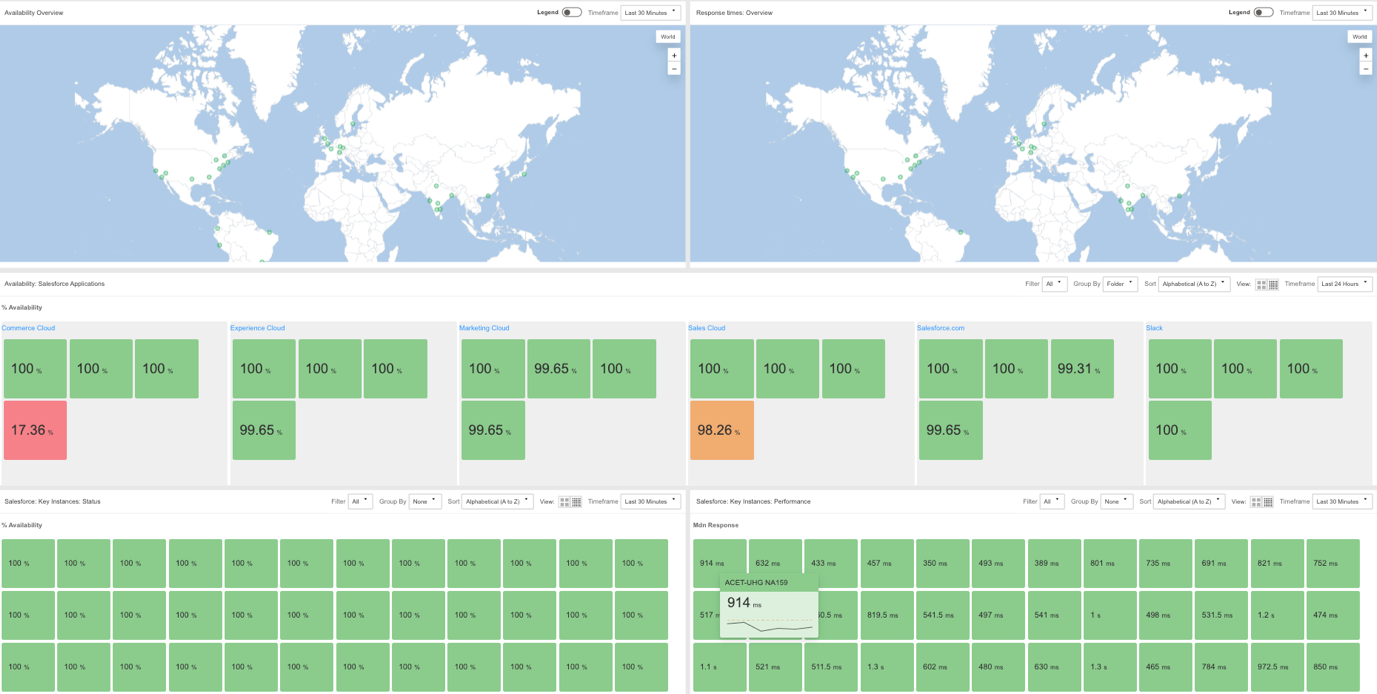Zoom out on Availability Overview map
Screen dimensions: 1377x694
[674, 69]
